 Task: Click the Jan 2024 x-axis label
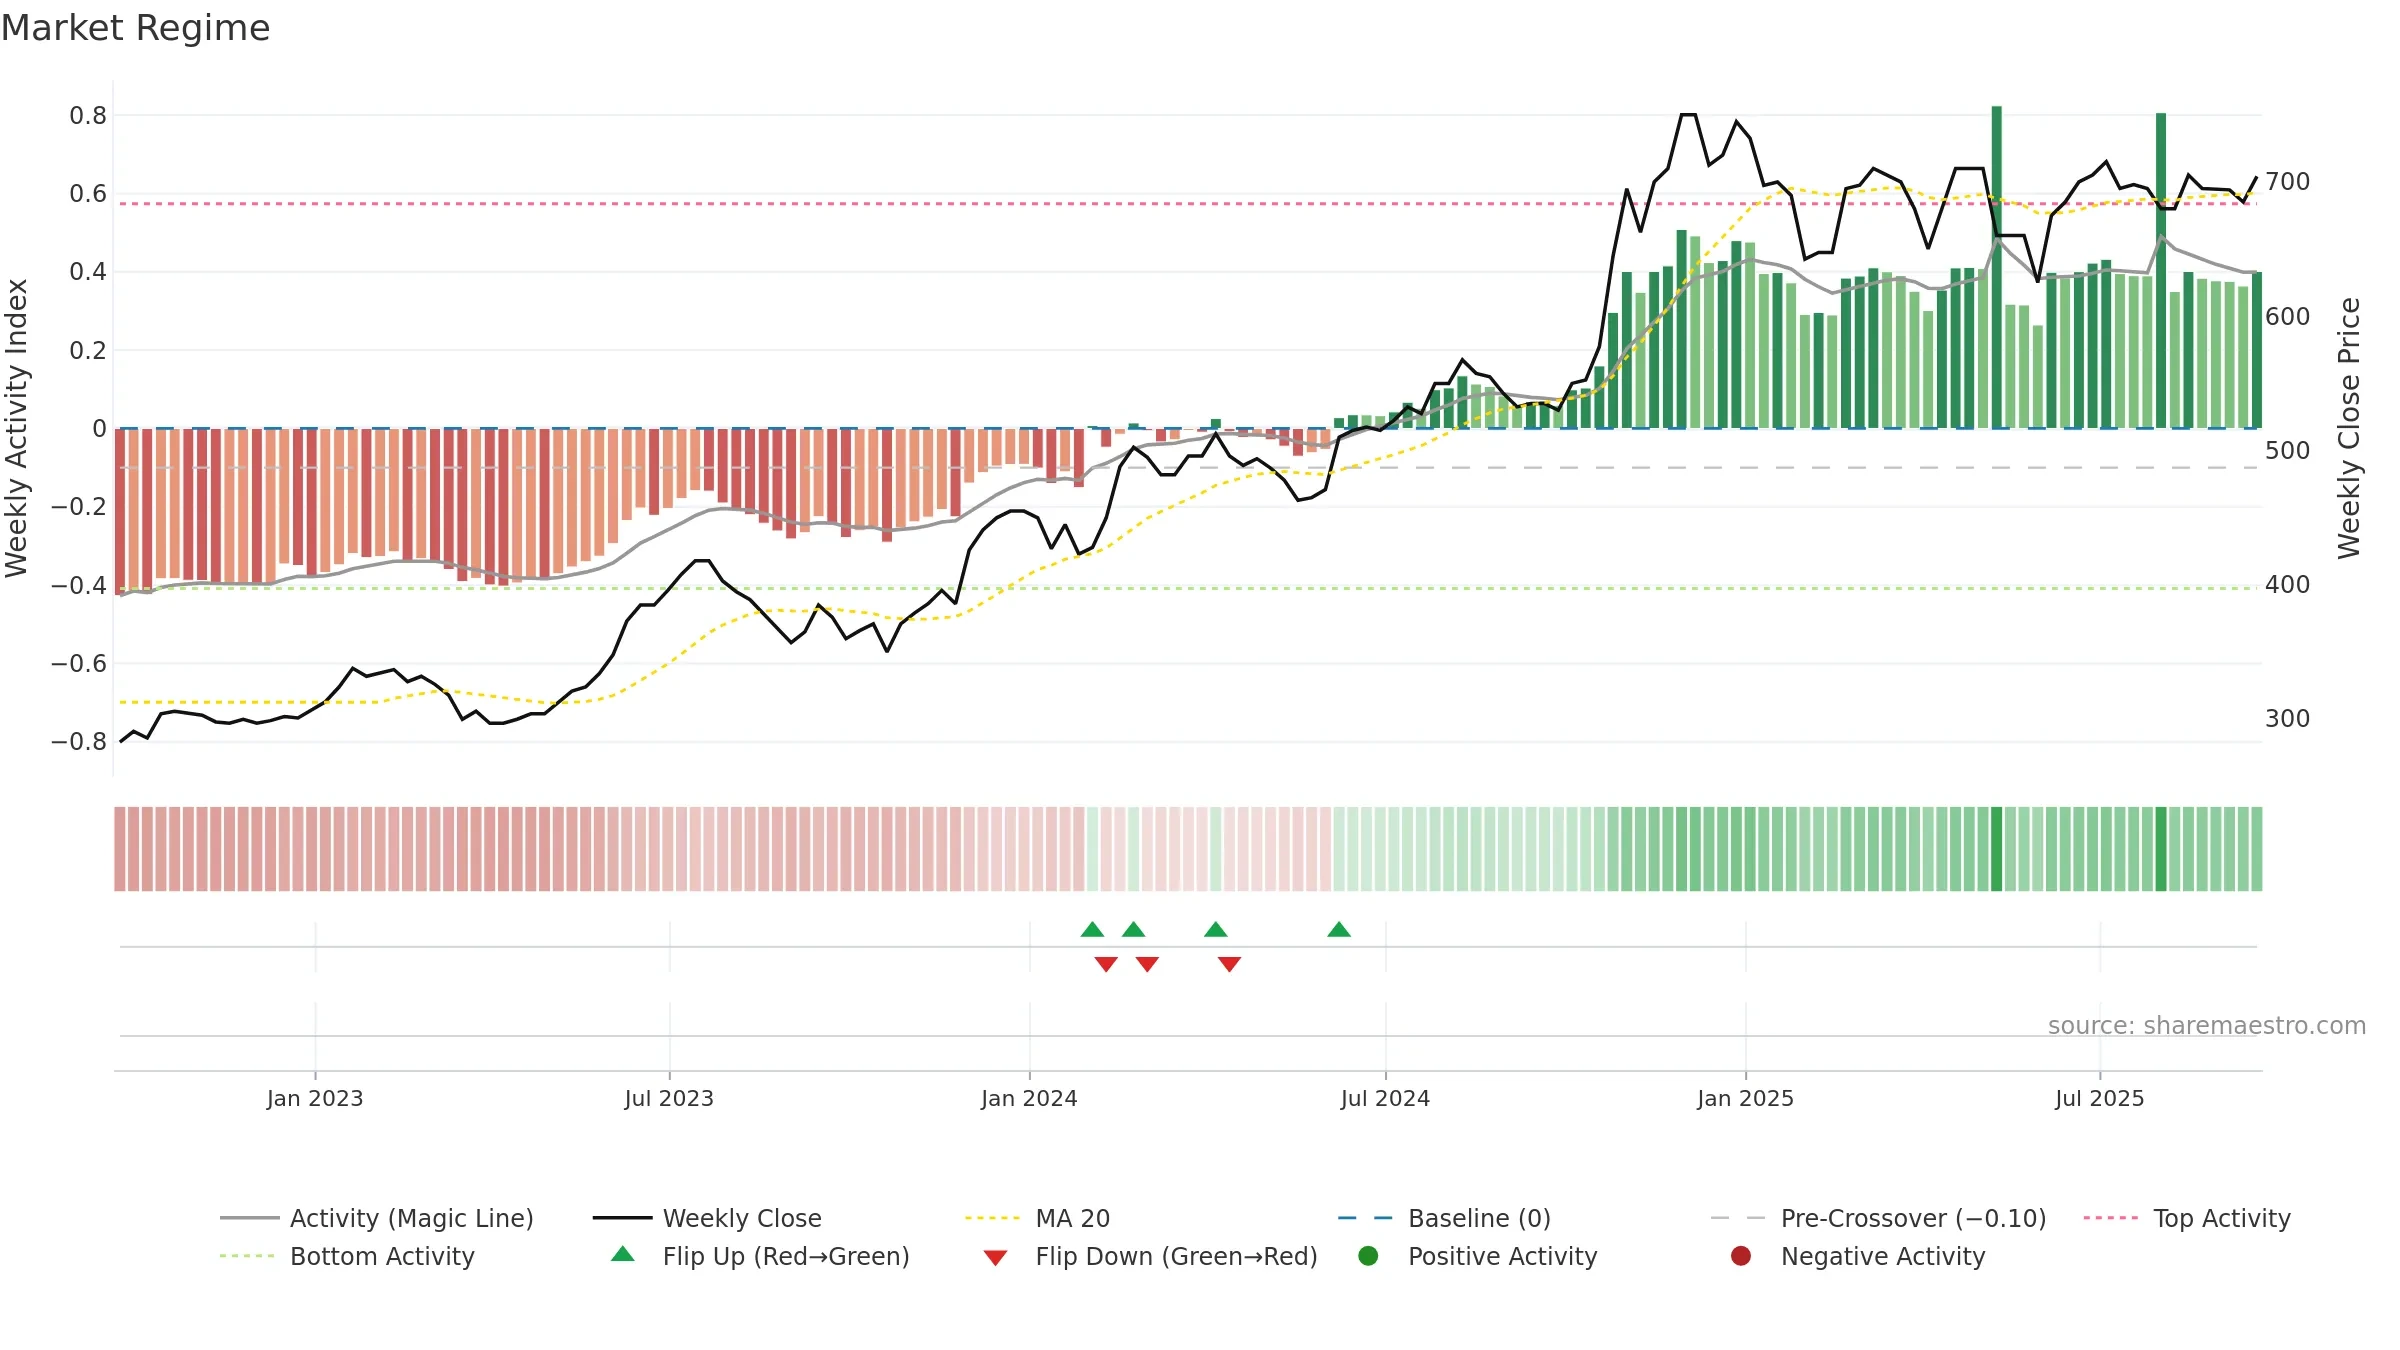pyautogui.click(x=1029, y=1099)
